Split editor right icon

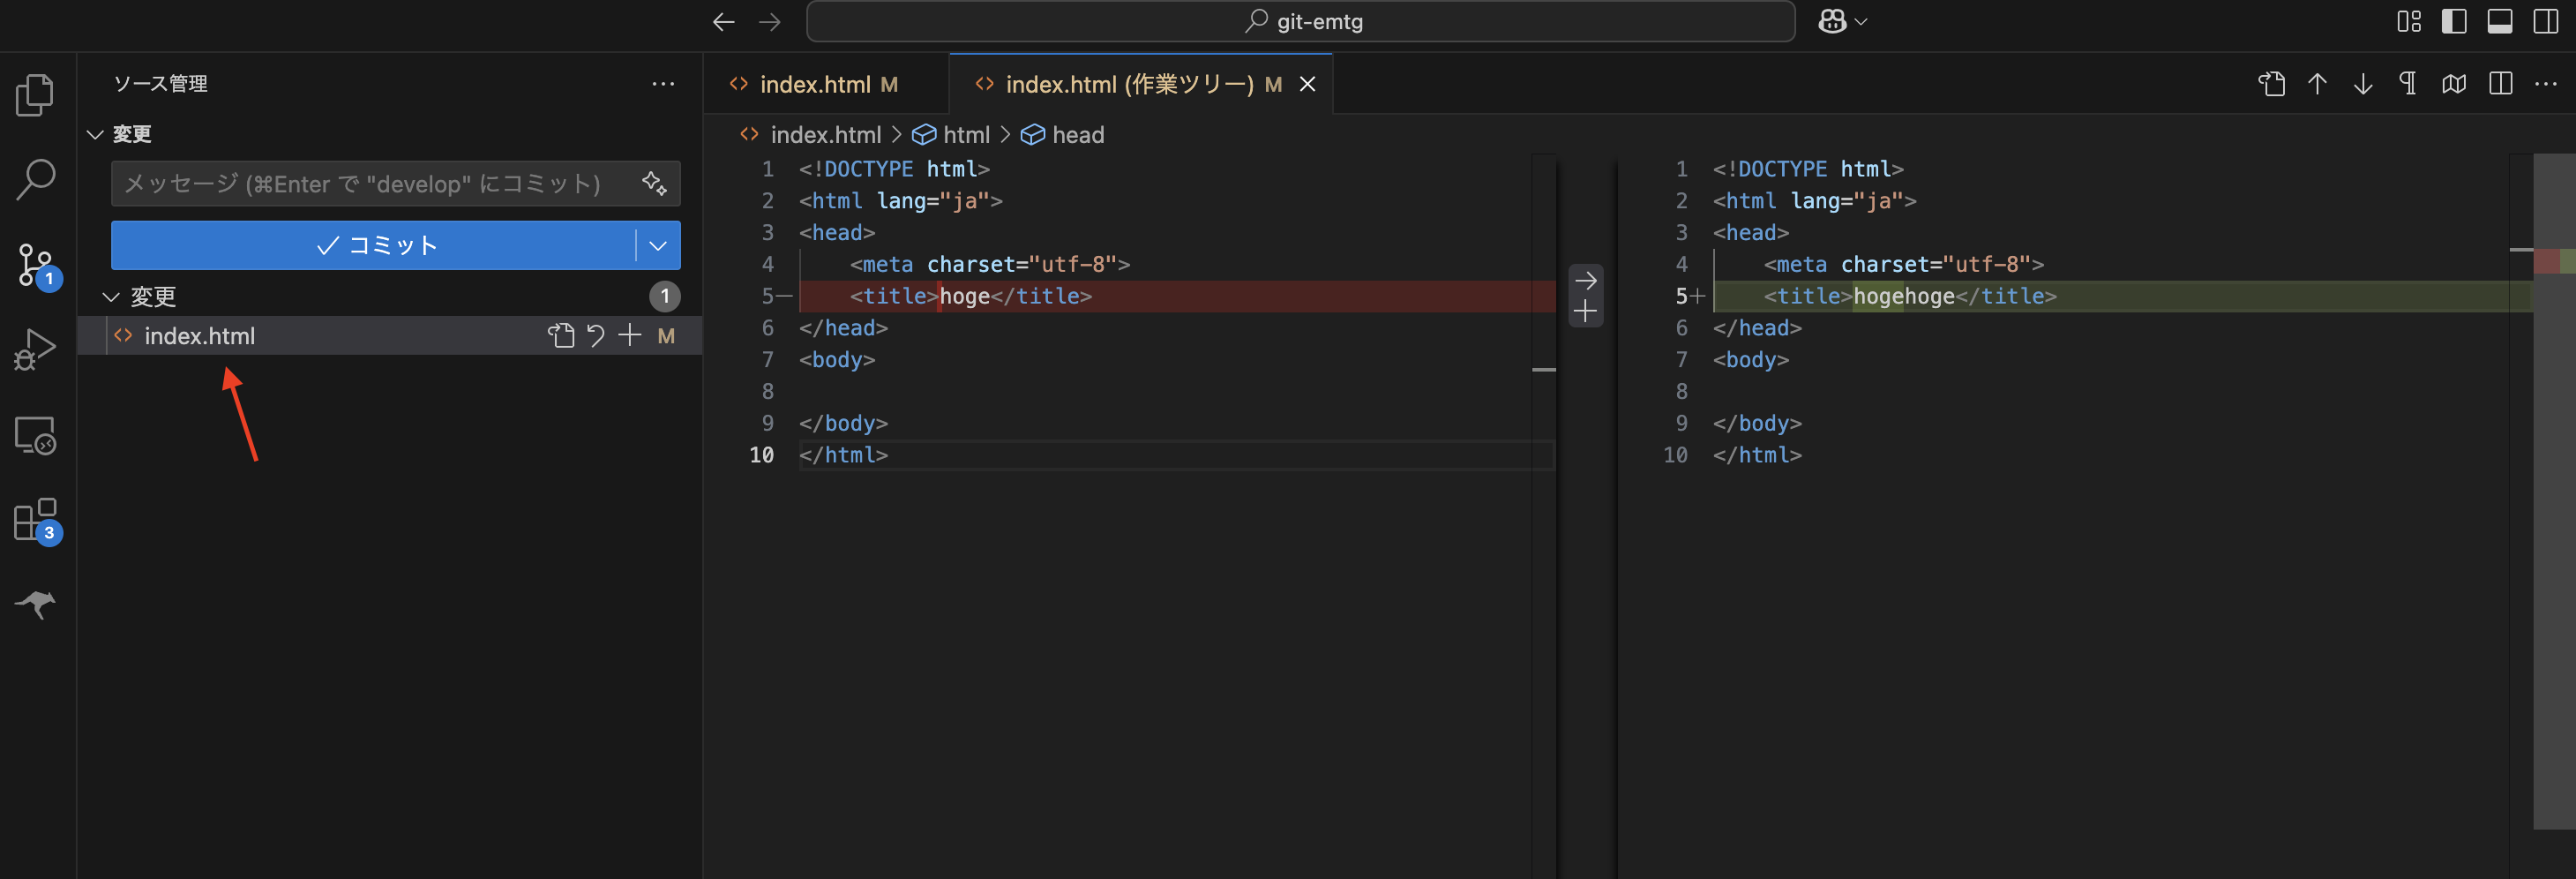point(2500,84)
